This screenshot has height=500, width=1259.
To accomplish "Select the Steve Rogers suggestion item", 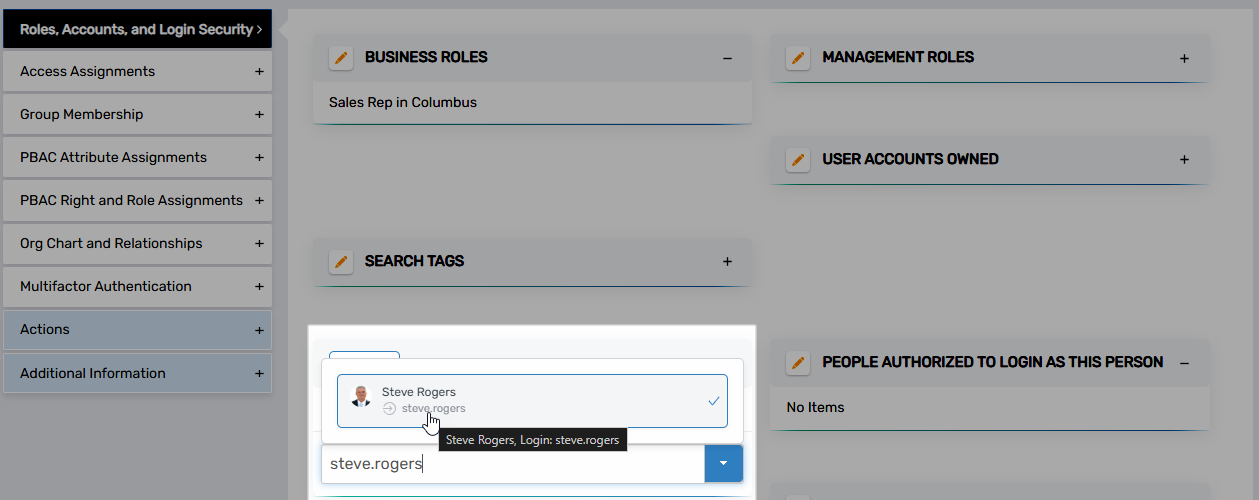I will click(x=532, y=400).
